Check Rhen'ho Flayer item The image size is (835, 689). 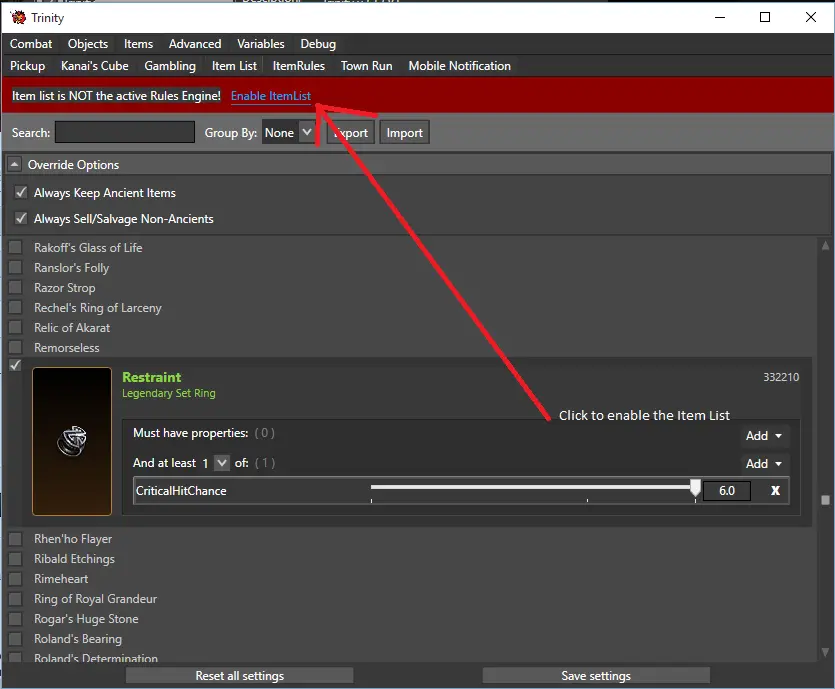(x=15, y=539)
